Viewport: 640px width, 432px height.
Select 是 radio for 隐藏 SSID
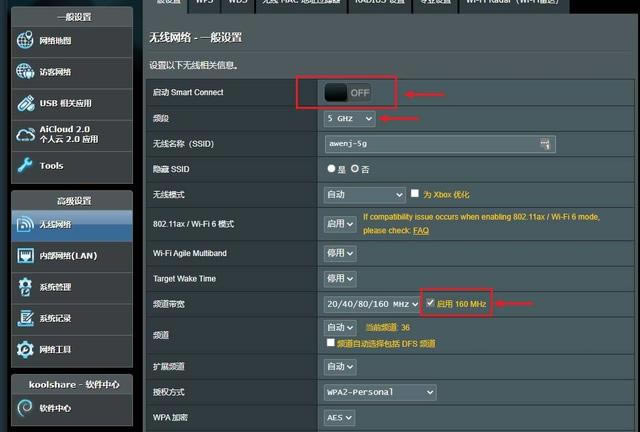[329, 169]
